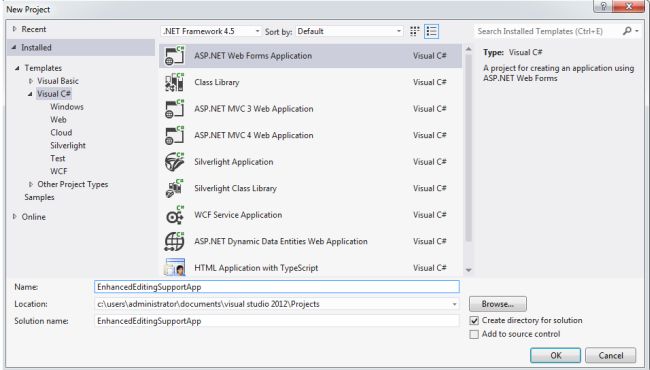Select 'WCF Service Application' row text
Image resolution: width=650 pixels, height=370 pixels.
click(238, 215)
